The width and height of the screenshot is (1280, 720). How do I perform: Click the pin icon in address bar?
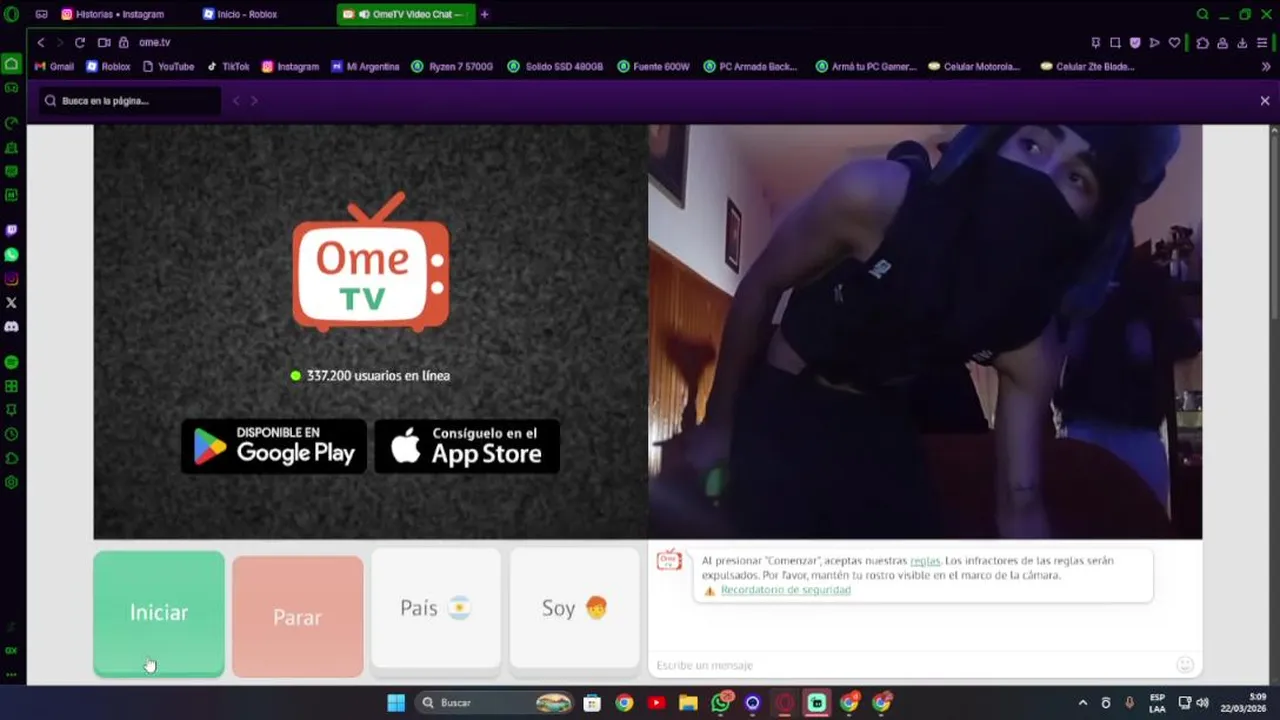coord(1096,42)
